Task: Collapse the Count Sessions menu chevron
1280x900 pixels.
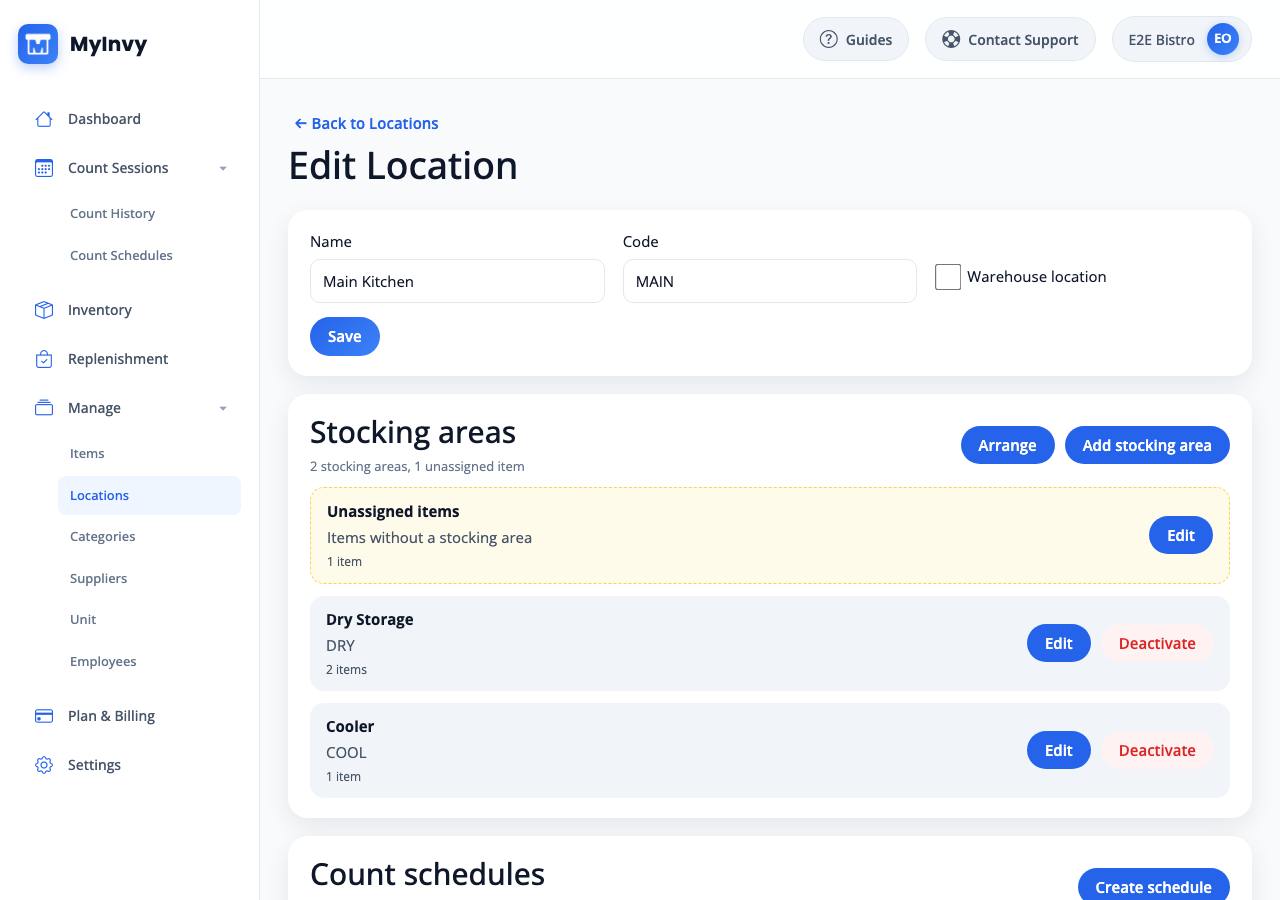Action: (223, 168)
